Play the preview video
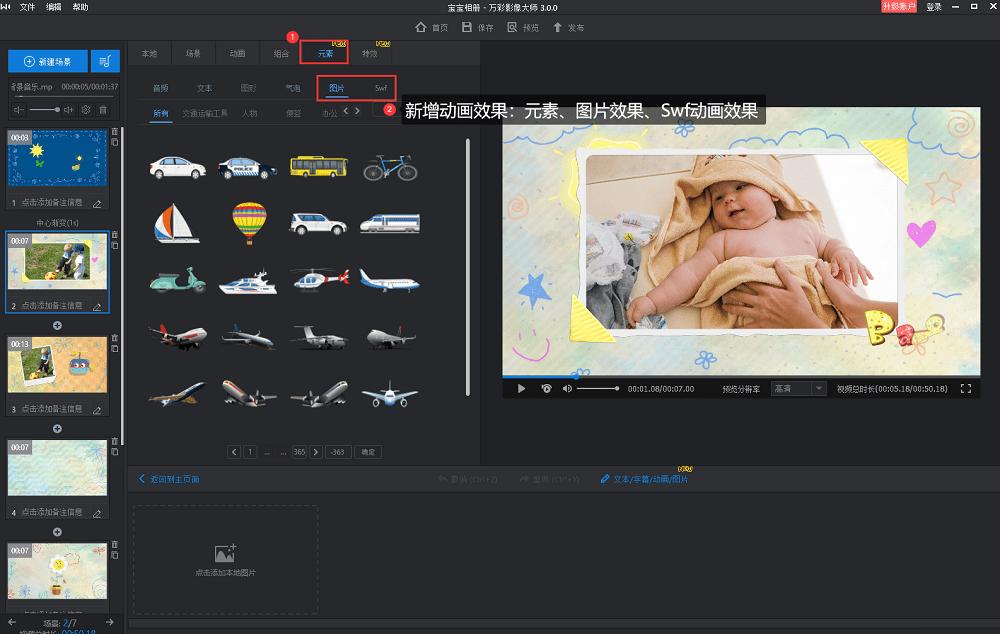 (x=521, y=388)
